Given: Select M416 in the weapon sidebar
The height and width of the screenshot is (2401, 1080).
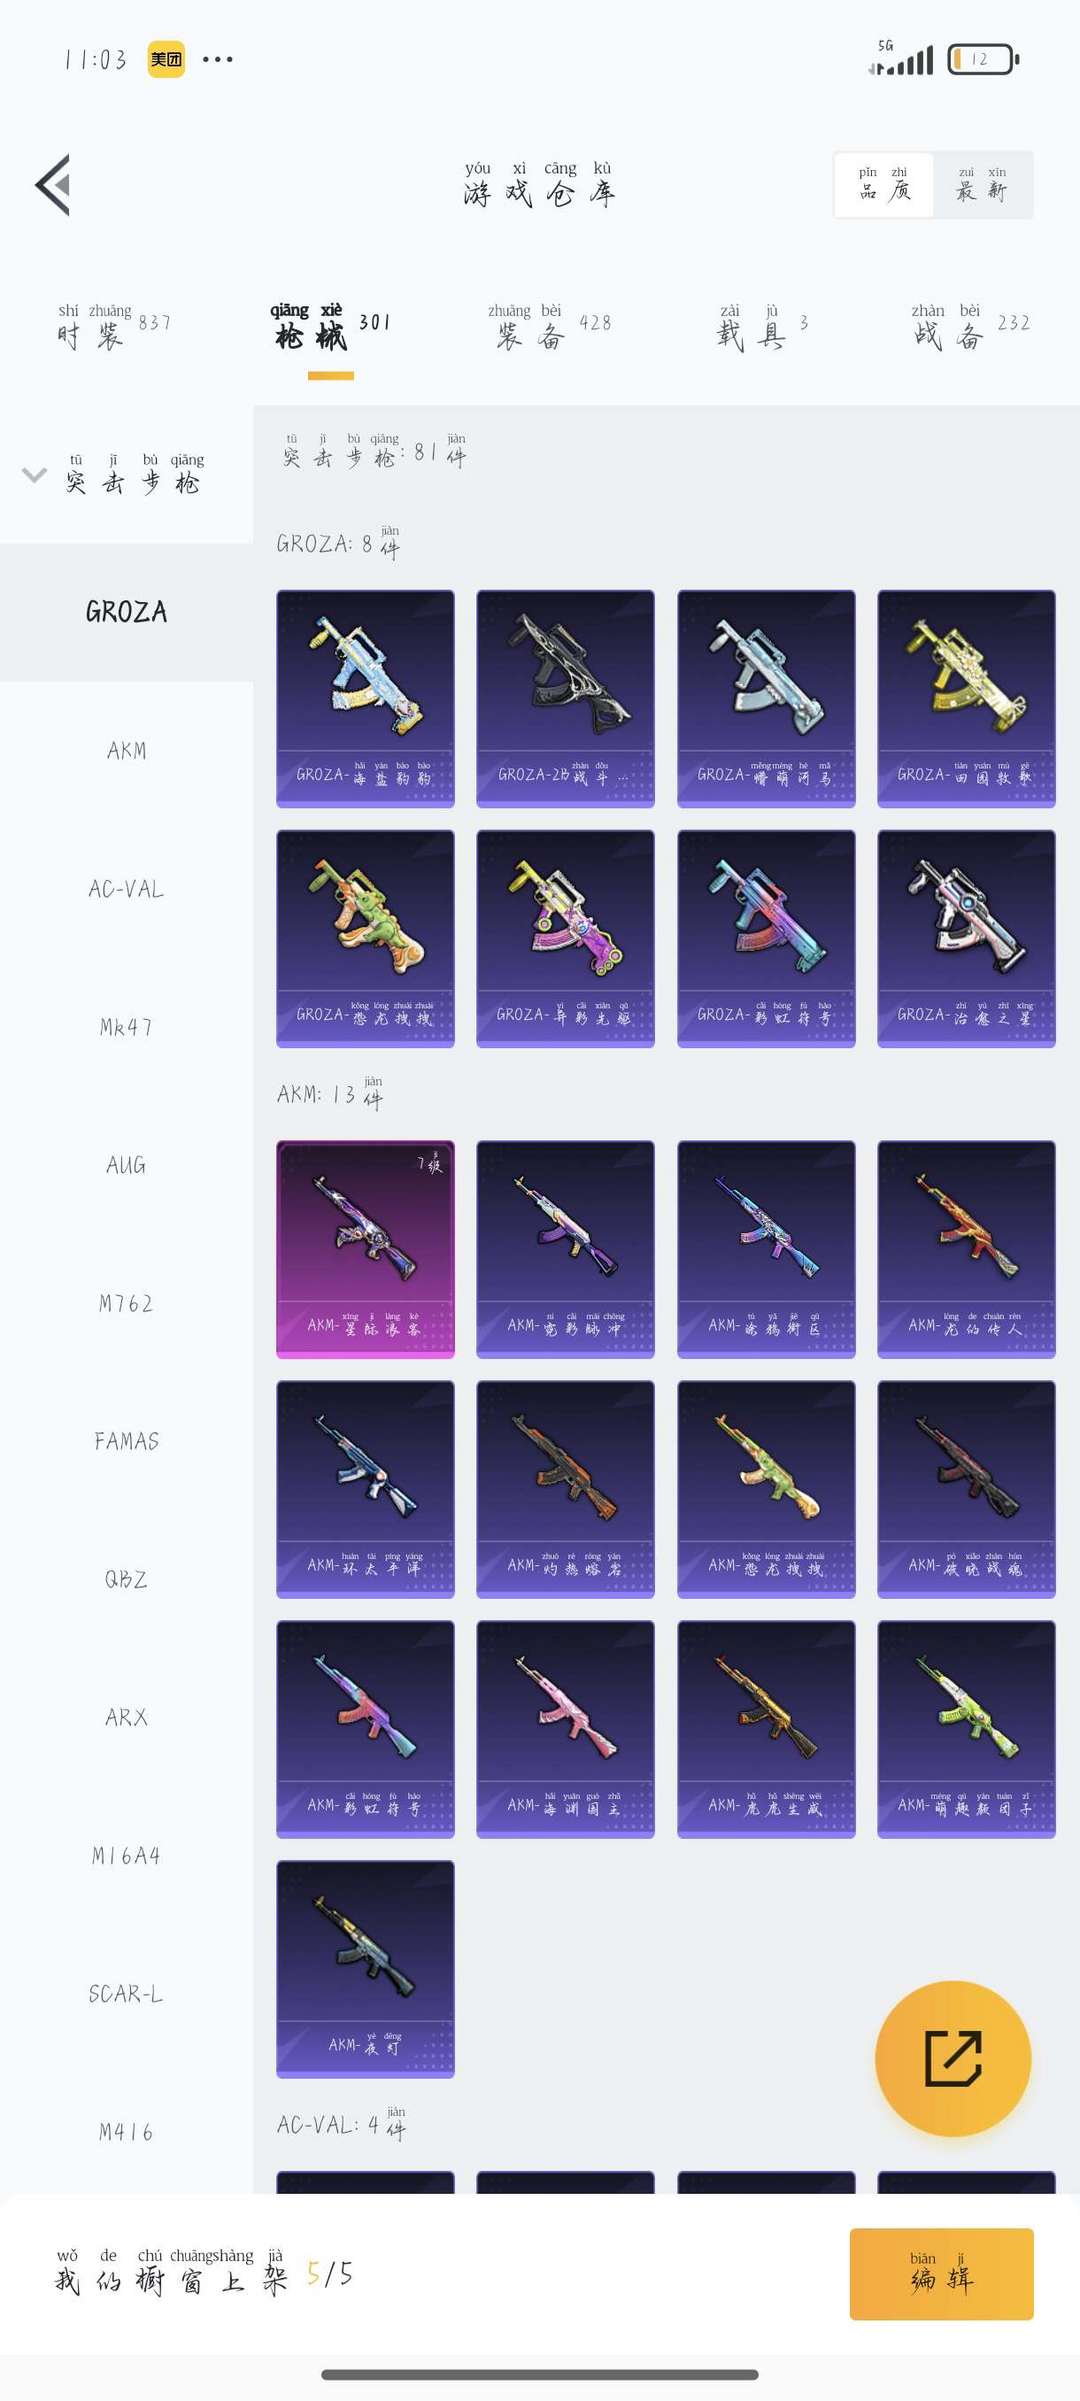Looking at the screenshot, I should coord(126,2132).
